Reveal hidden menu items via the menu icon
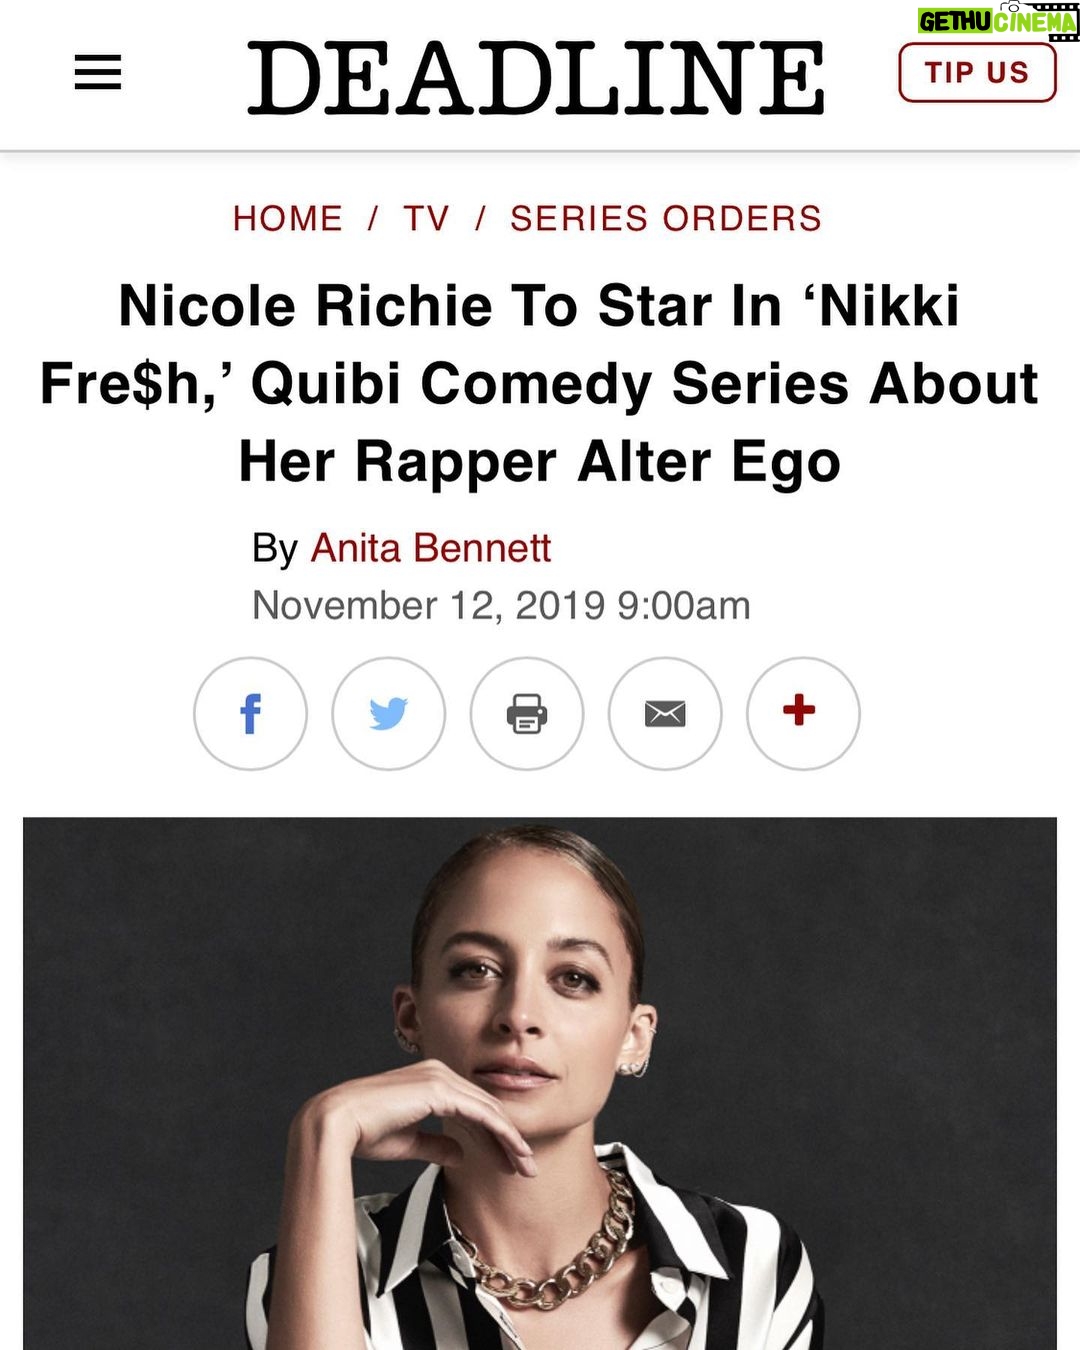This screenshot has height=1350, width=1080. click(96, 72)
